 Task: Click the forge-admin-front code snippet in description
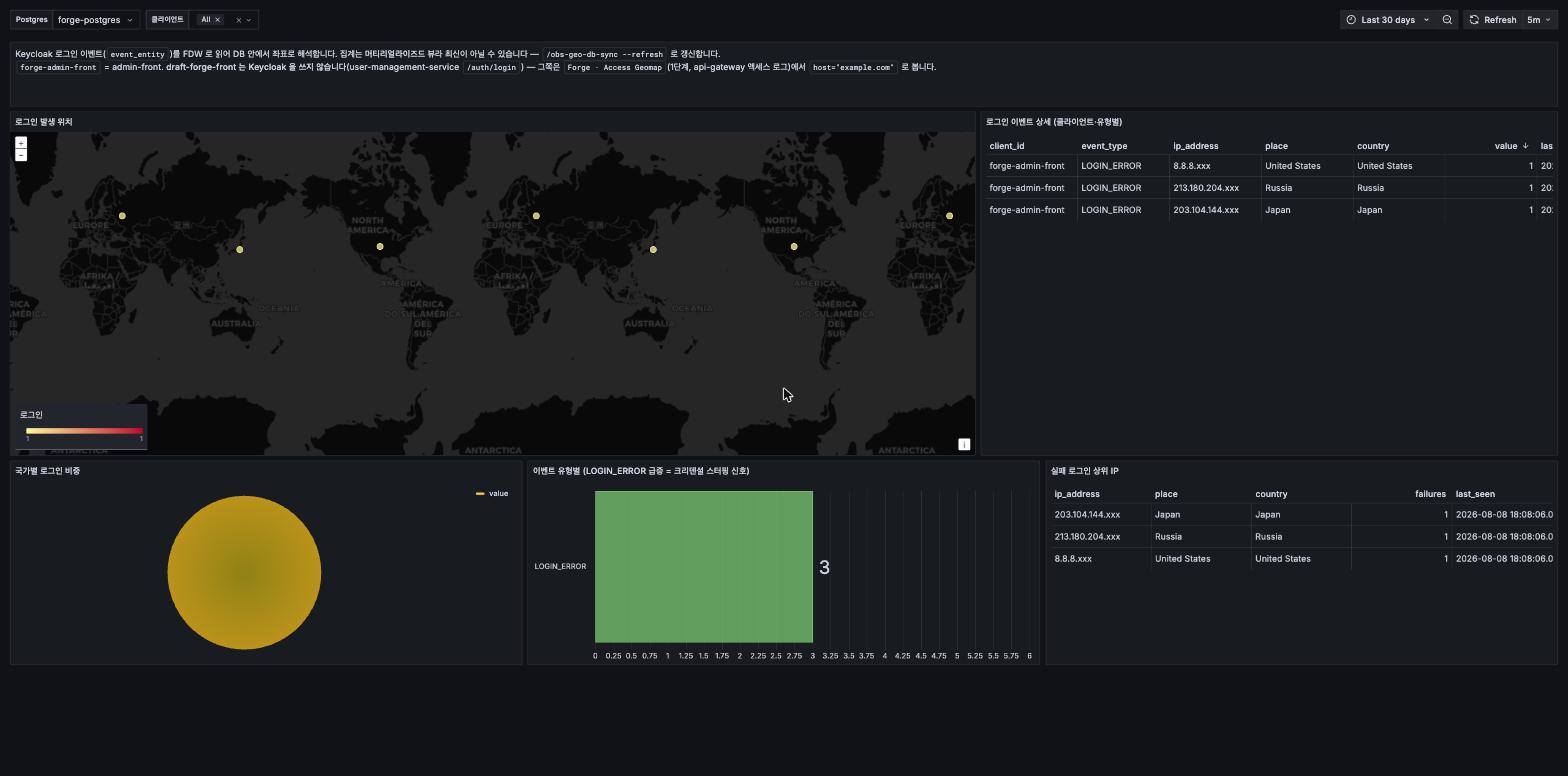(x=59, y=67)
